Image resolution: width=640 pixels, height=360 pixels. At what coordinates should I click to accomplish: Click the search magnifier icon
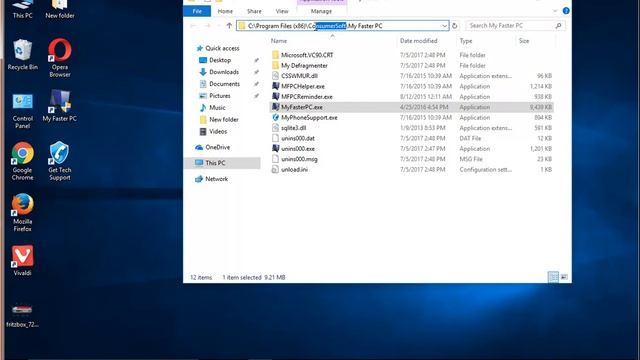(558, 26)
